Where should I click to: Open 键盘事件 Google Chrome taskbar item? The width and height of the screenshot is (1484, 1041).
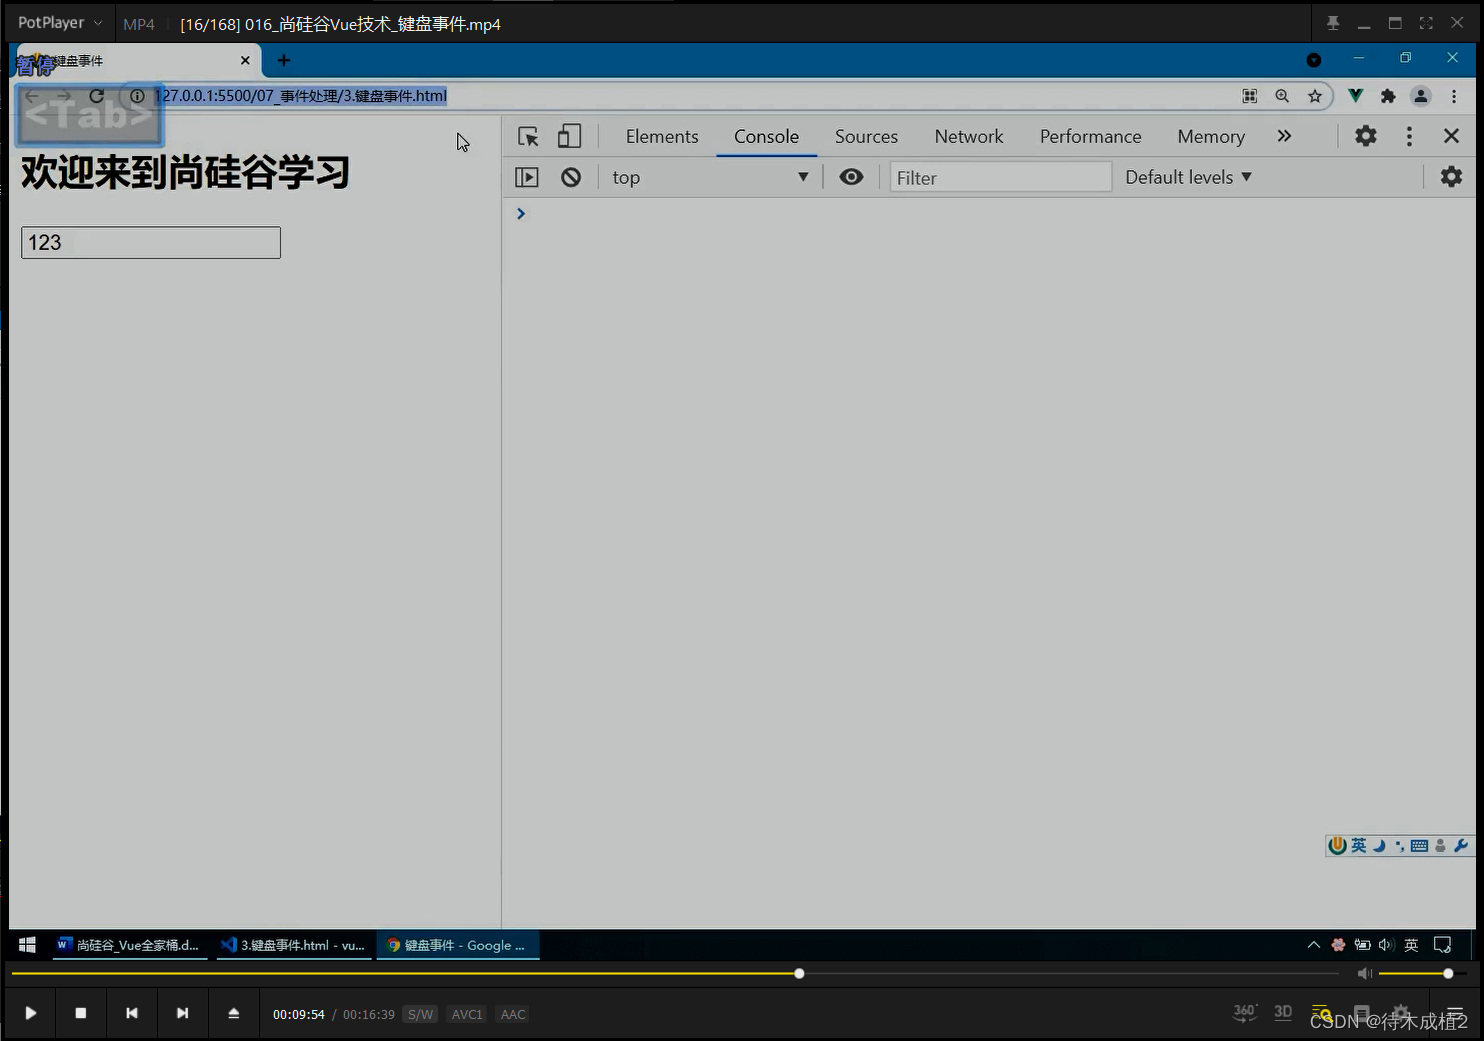pos(458,945)
